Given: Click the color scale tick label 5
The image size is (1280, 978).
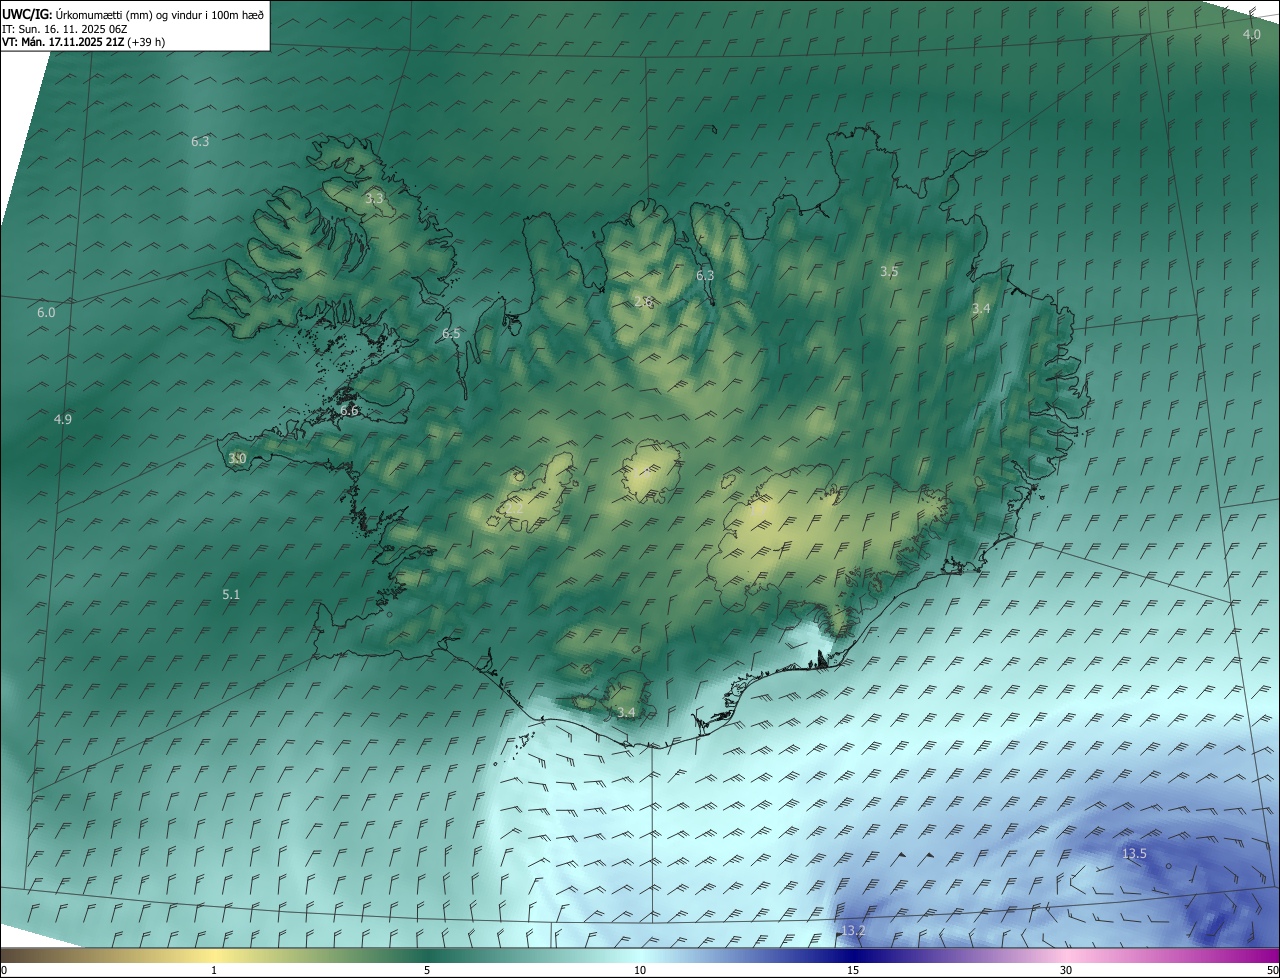Looking at the screenshot, I should [427, 970].
